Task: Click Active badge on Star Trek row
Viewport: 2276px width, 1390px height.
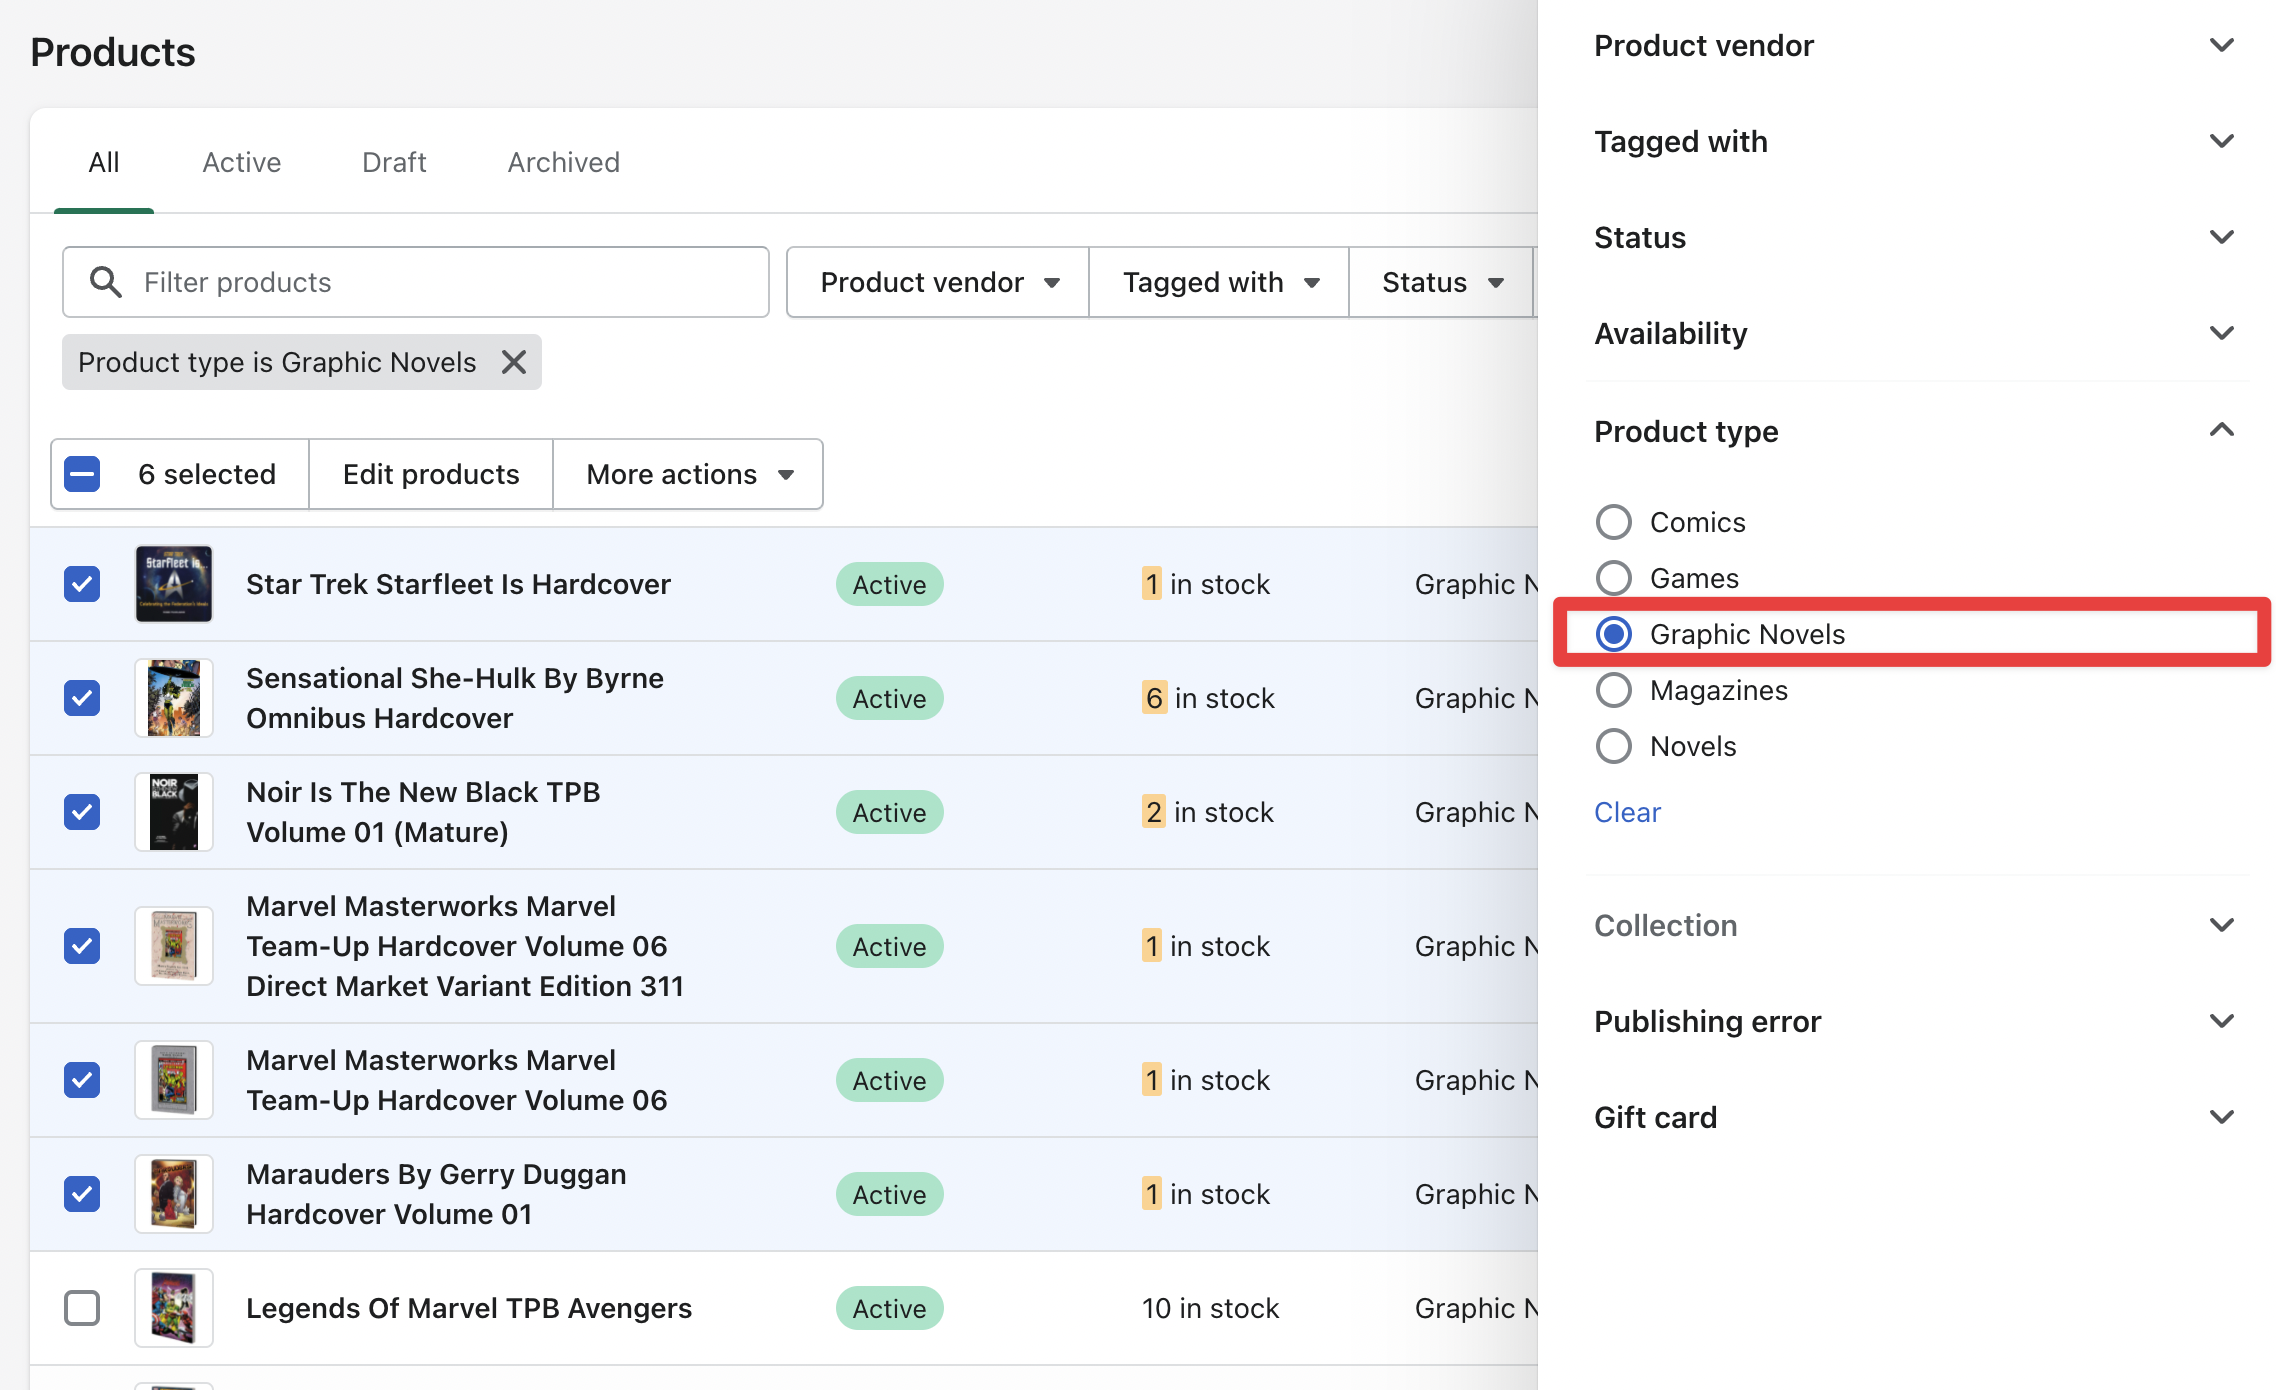Action: pyautogui.click(x=890, y=584)
